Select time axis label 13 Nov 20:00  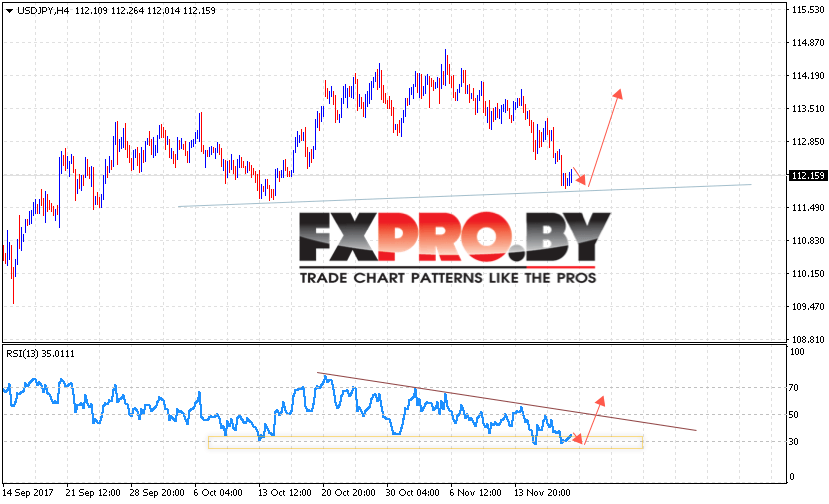click(x=542, y=492)
